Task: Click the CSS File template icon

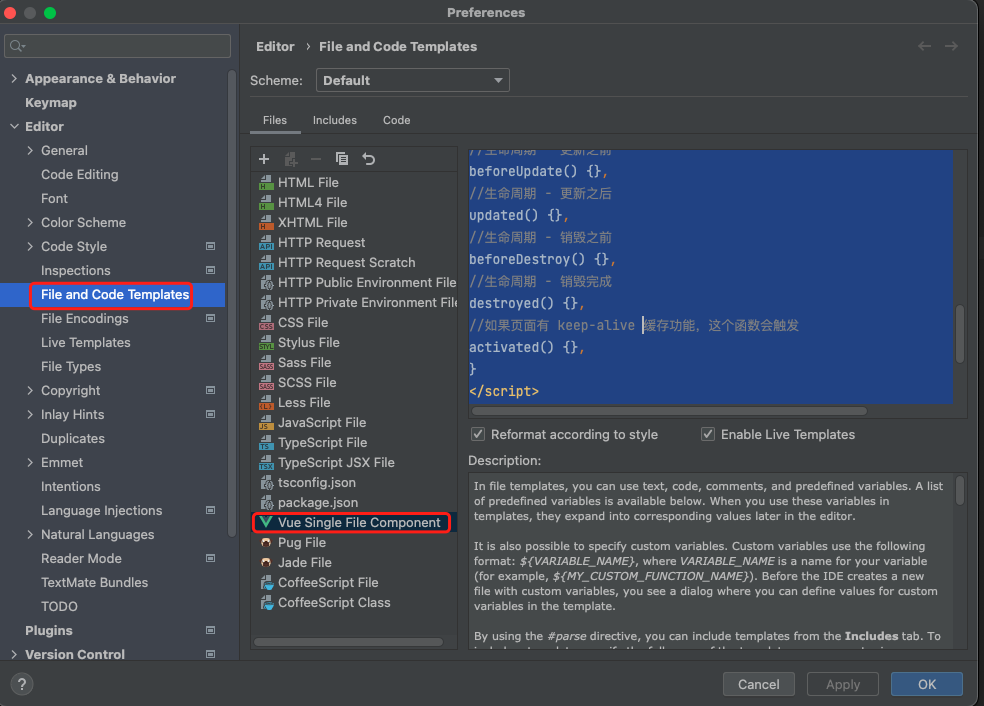Action: click(x=266, y=323)
